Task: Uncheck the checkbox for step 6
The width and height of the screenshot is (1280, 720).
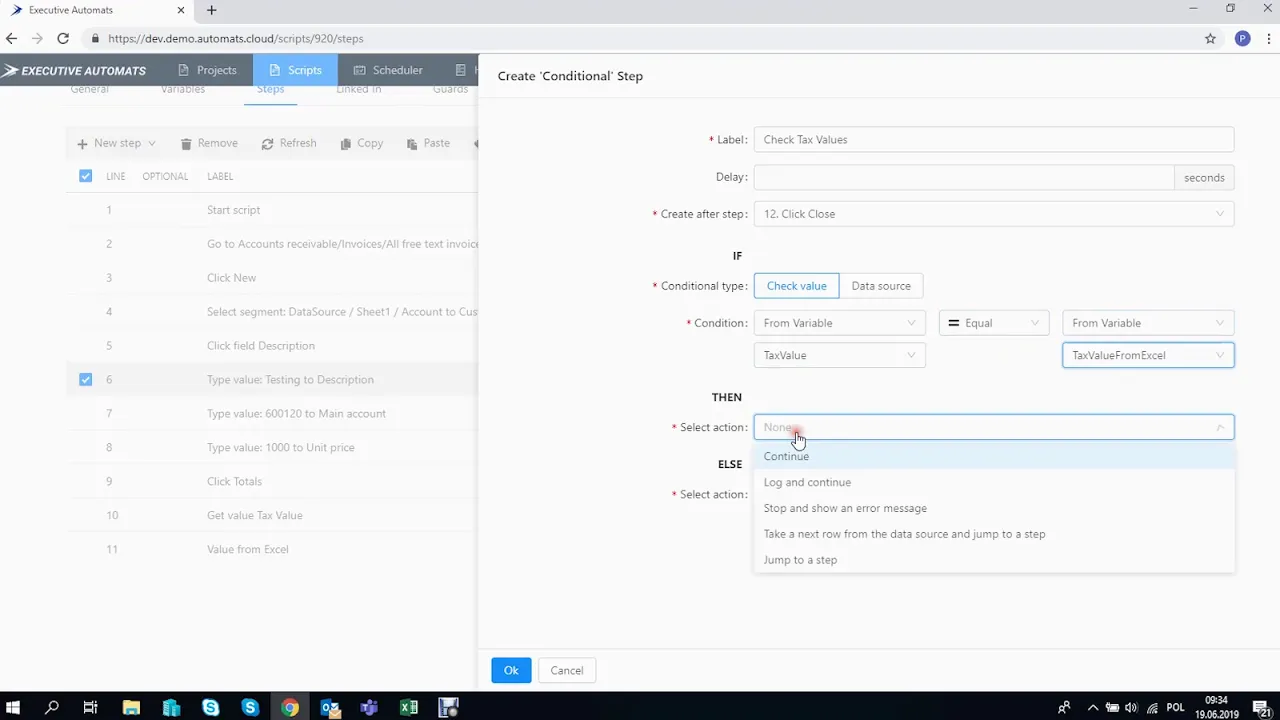Action: click(85, 379)
